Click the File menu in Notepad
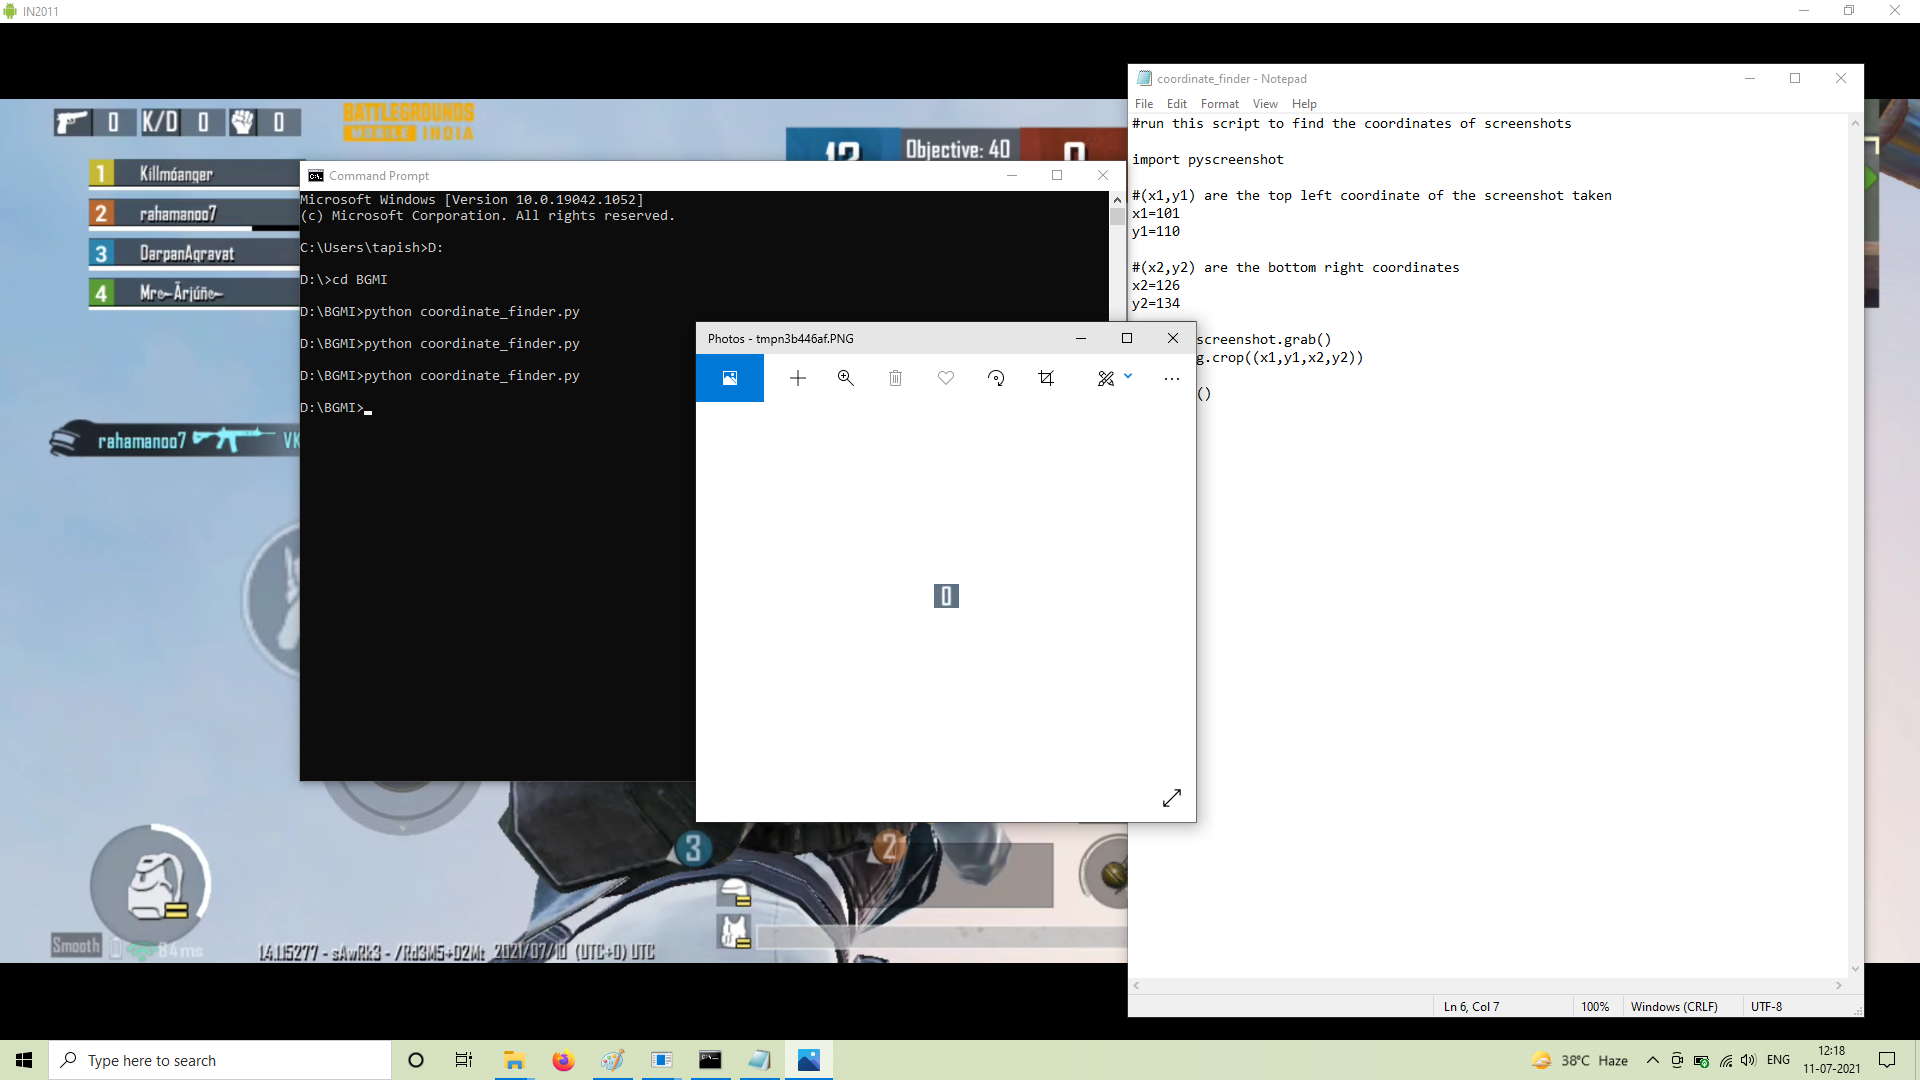 (x=1143, y=103)
